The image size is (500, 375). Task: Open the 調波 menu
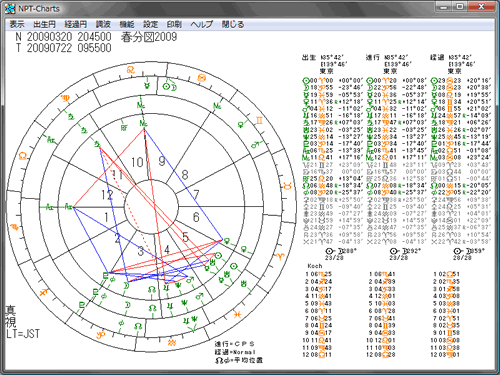pyautogui.click(x=103, y=24)
